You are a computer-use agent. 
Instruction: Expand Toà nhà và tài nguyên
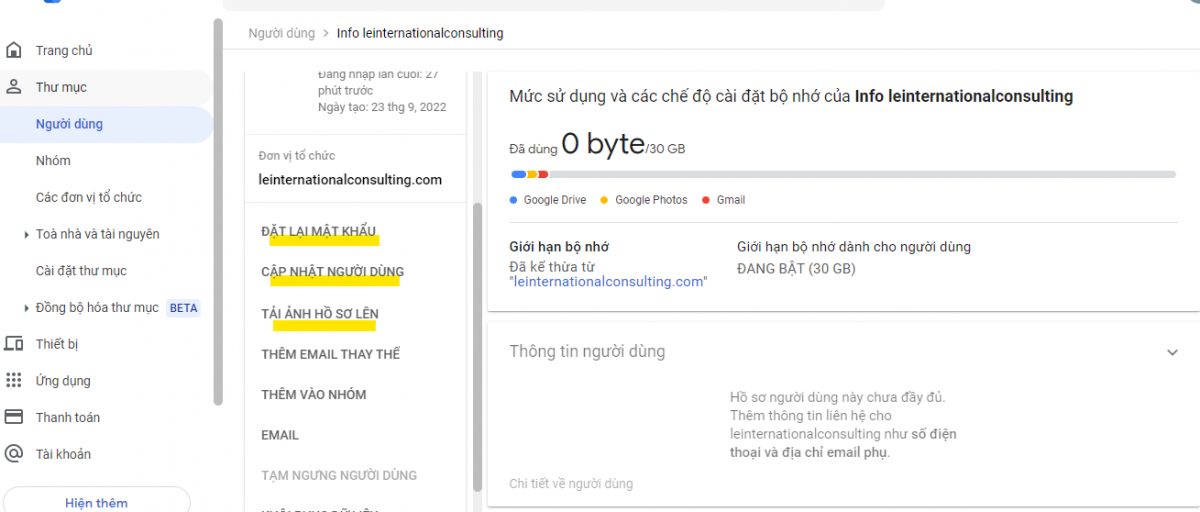pos(26,235)
